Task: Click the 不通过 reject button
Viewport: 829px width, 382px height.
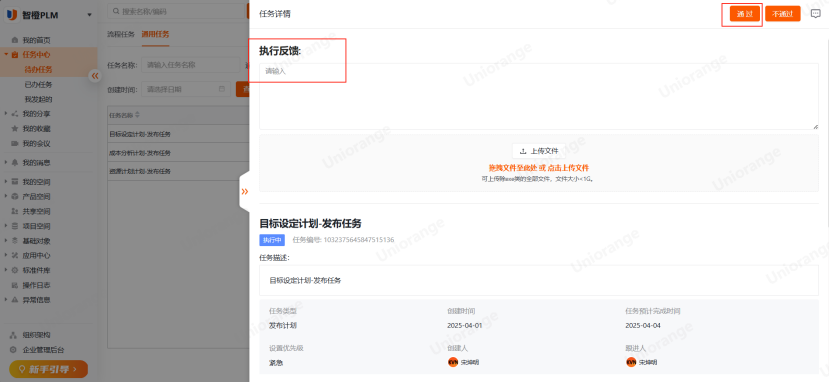Action: pyautogui.click(x=782, y=14)
